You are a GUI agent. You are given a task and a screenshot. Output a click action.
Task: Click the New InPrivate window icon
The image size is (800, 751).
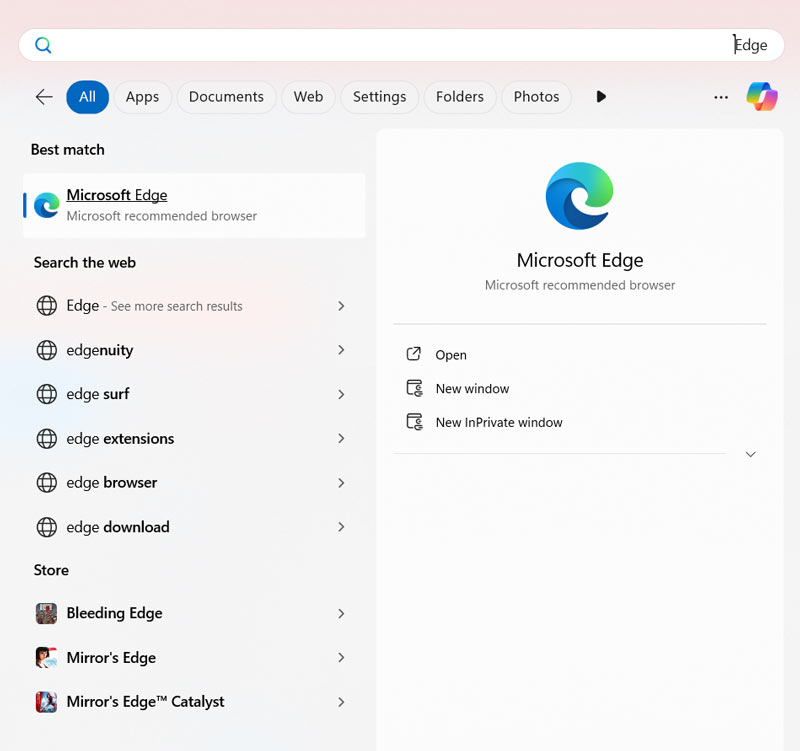pyautogui.click(x=414, y=422)
